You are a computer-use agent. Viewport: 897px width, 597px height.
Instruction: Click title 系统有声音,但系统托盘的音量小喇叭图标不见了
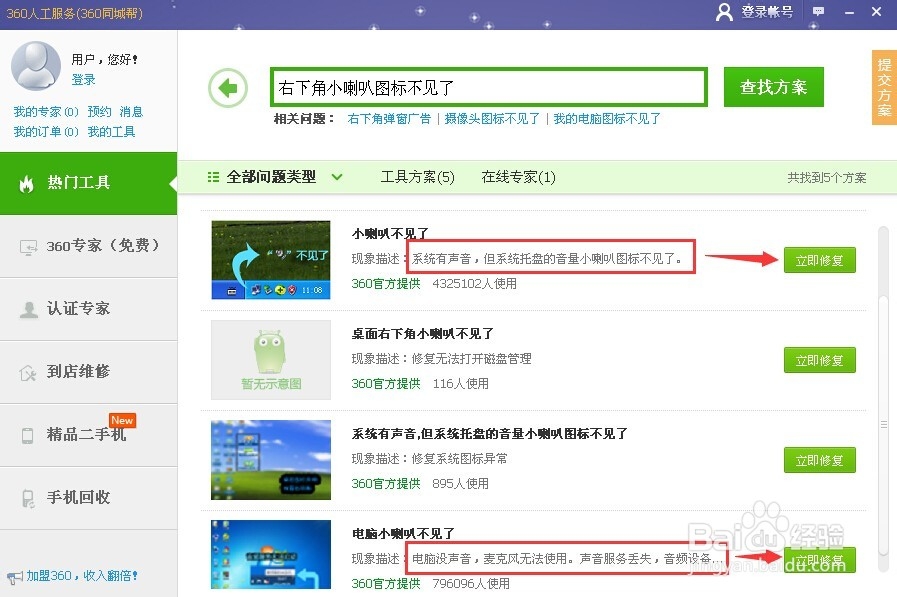click(490, 433)
